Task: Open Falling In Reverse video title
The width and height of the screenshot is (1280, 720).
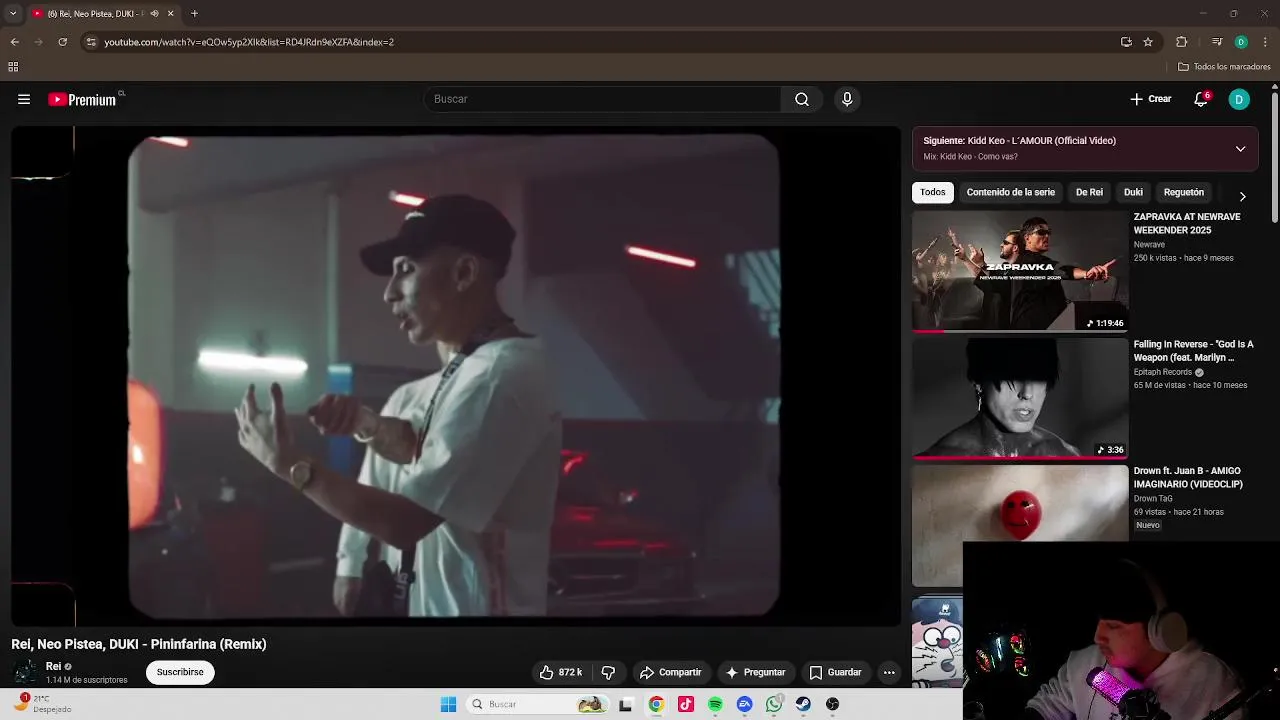Action: click(1193, 350)
